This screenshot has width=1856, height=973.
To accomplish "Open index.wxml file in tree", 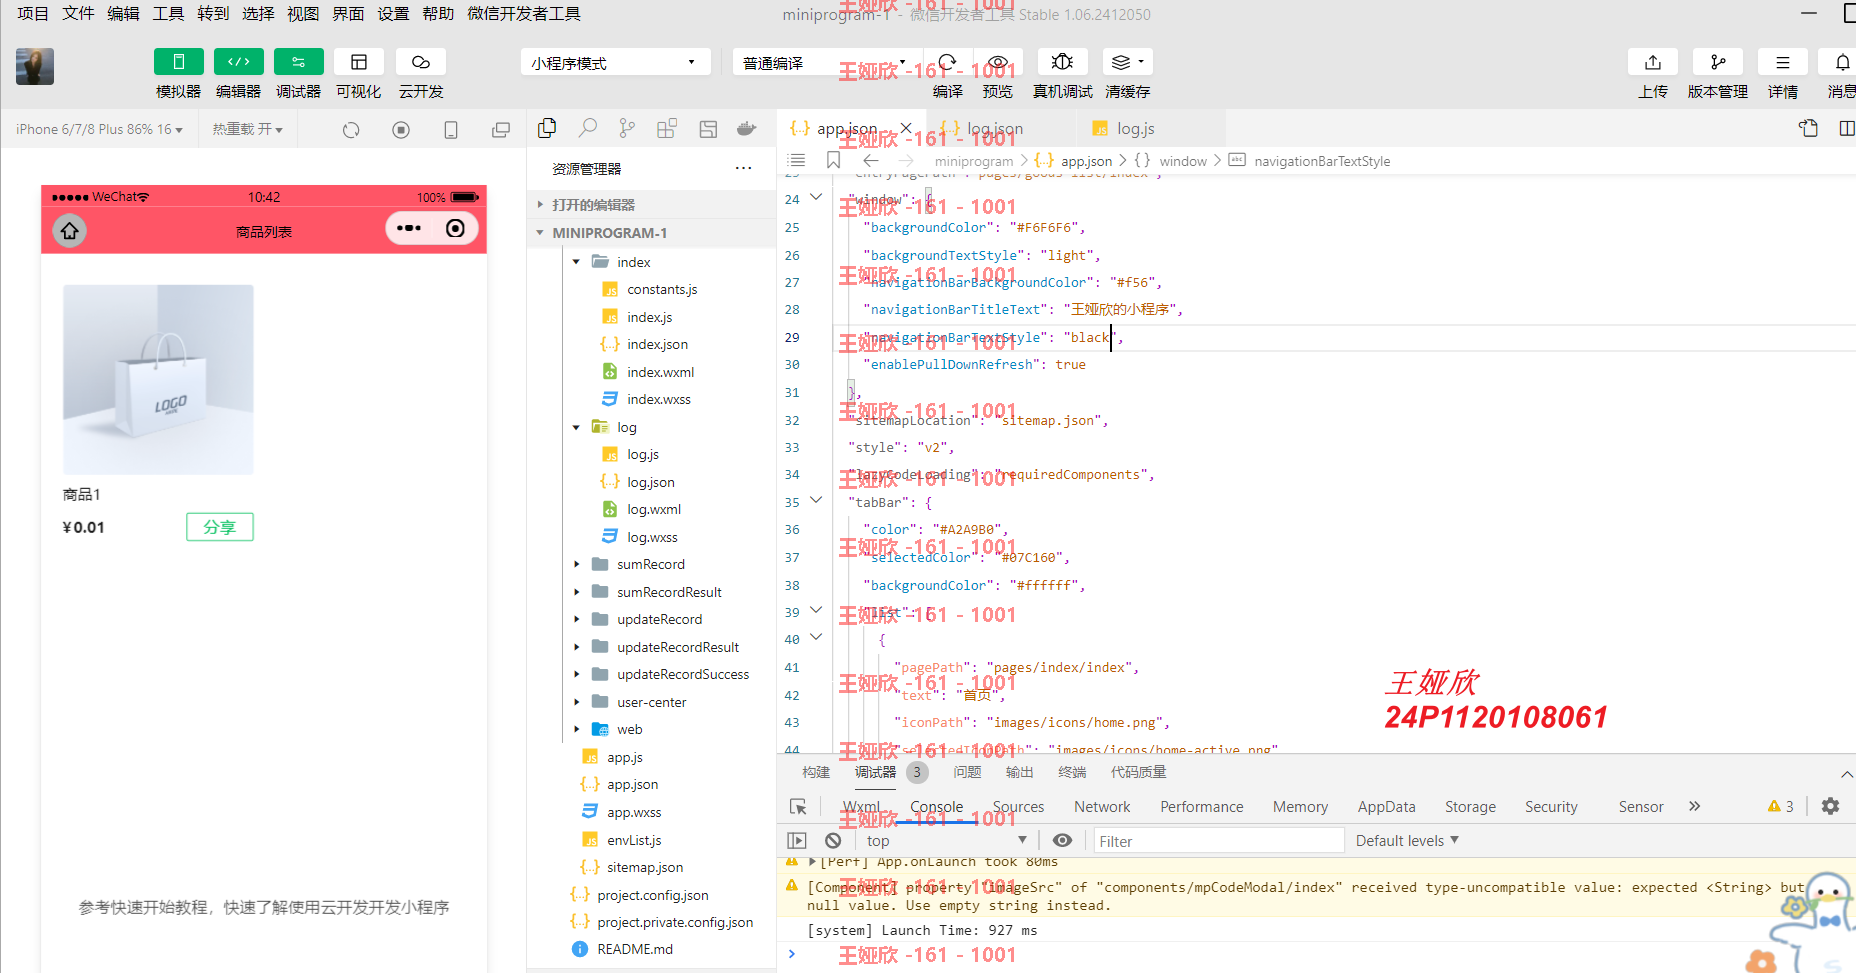I will 660,372.
